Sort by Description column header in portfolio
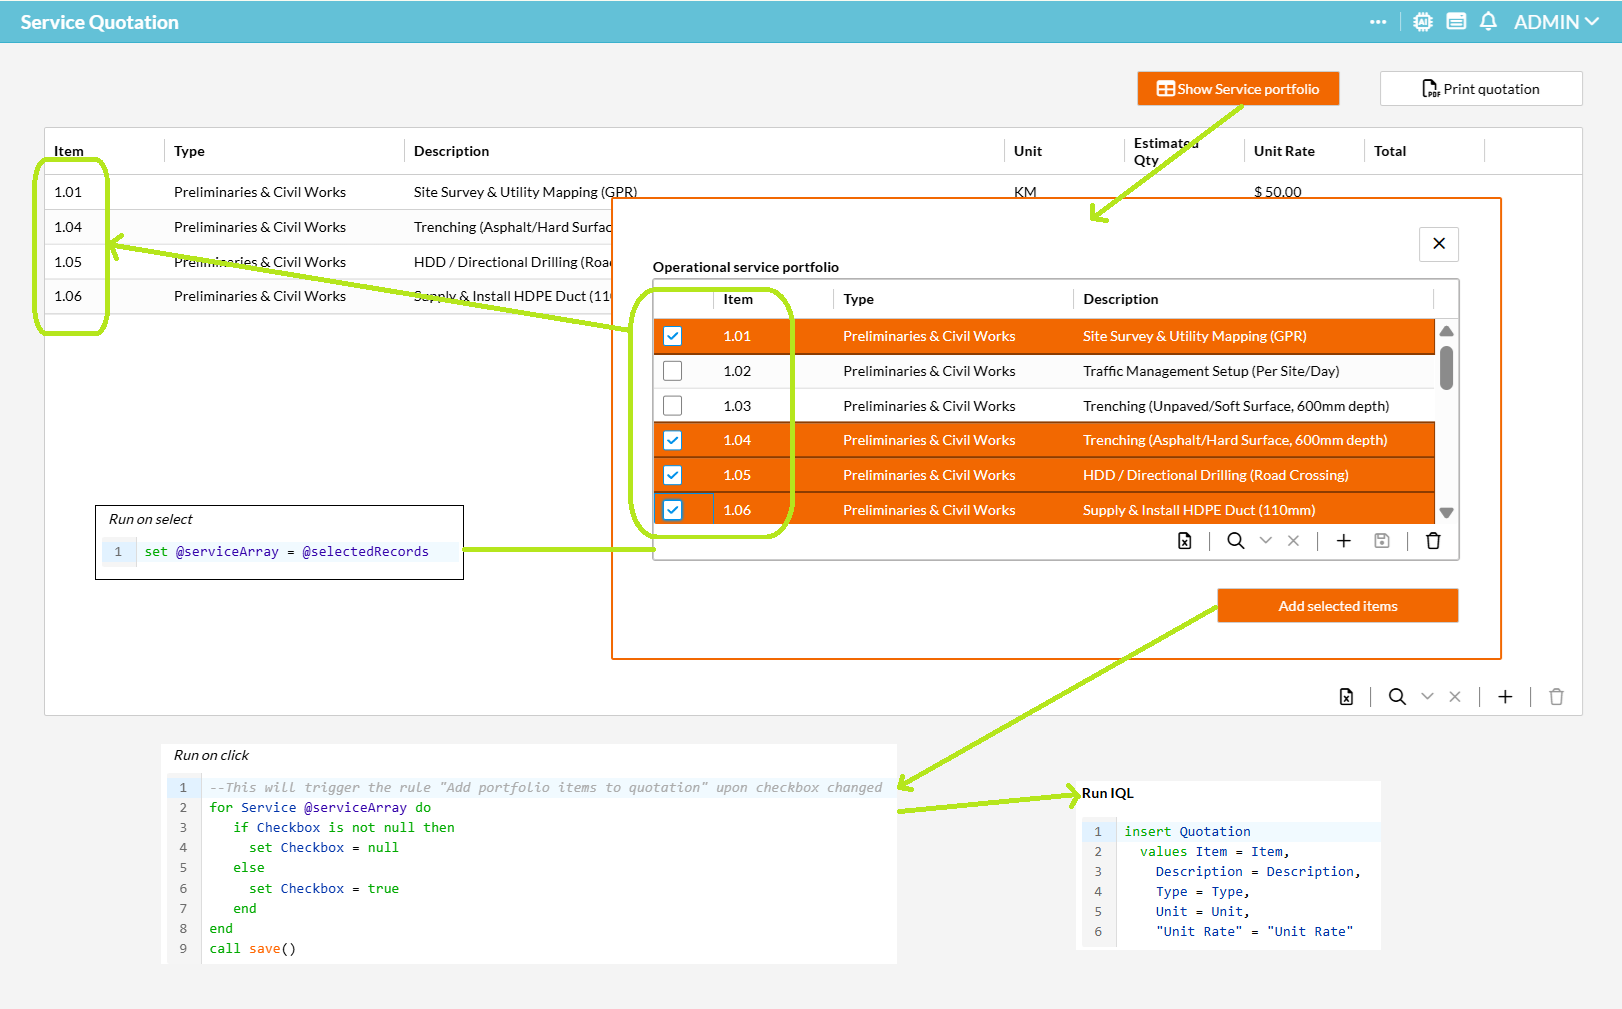Screen dimensions: 1622x1009 1121,299
